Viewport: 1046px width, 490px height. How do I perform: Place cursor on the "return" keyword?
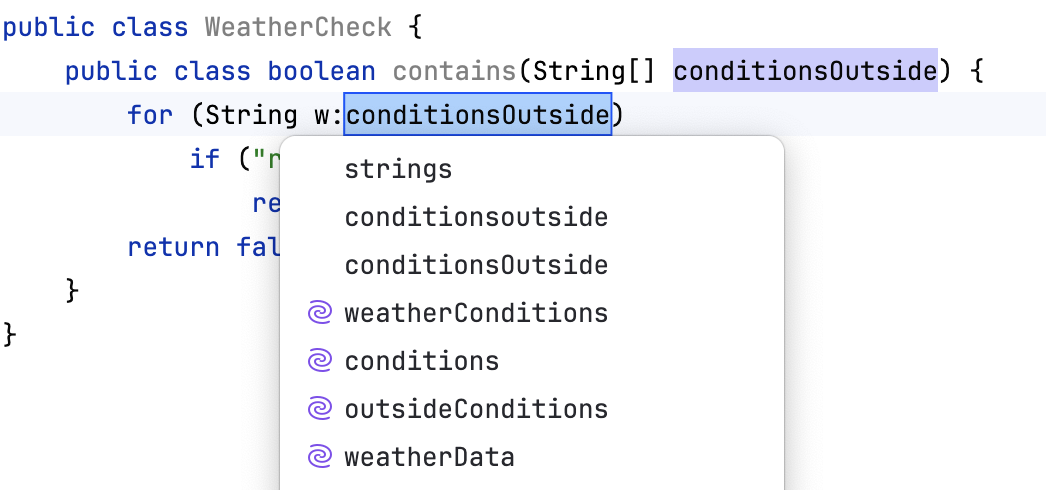(173, 247)
